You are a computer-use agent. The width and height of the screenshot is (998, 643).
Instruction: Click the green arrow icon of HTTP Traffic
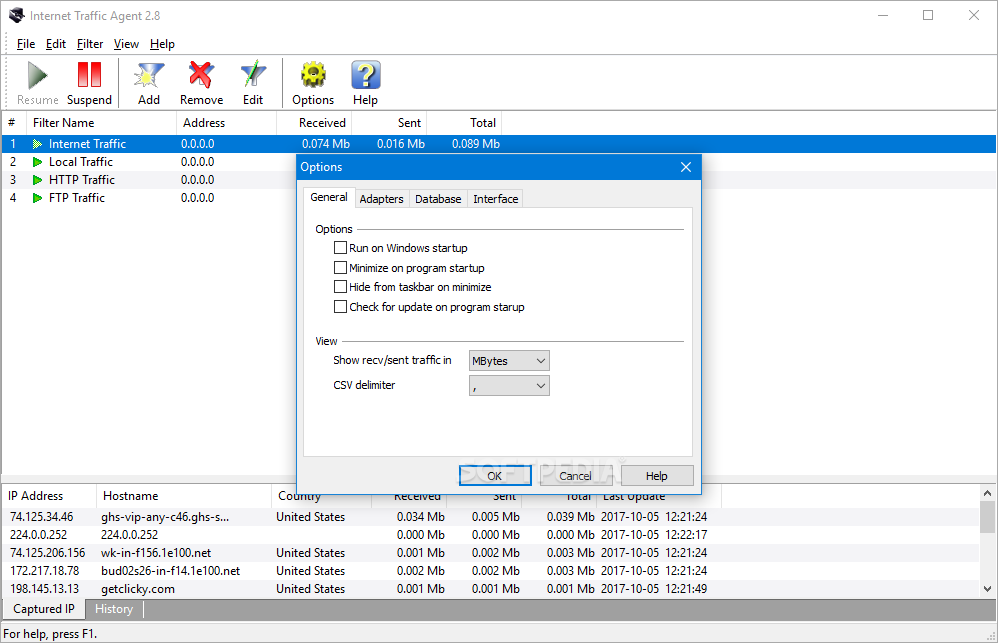38,180
